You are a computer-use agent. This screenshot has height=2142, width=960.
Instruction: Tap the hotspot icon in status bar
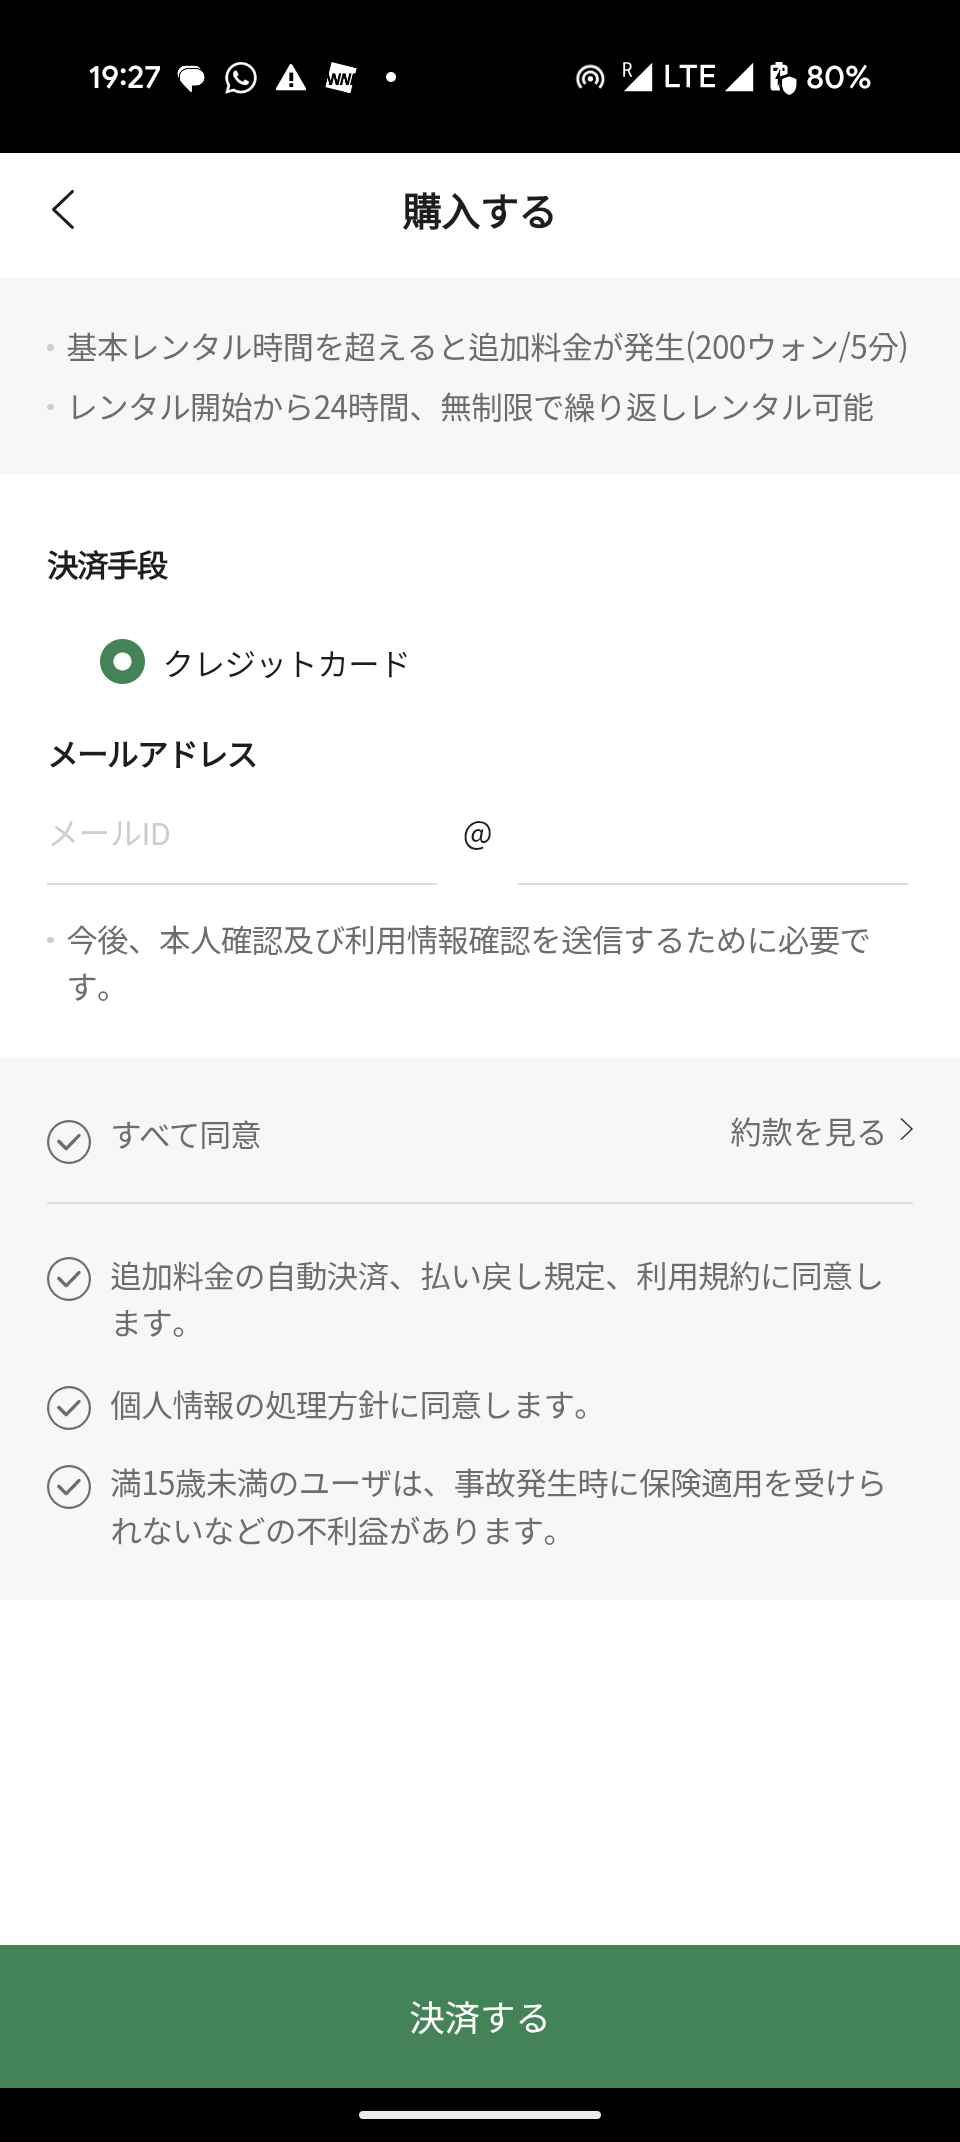point(590,77)
